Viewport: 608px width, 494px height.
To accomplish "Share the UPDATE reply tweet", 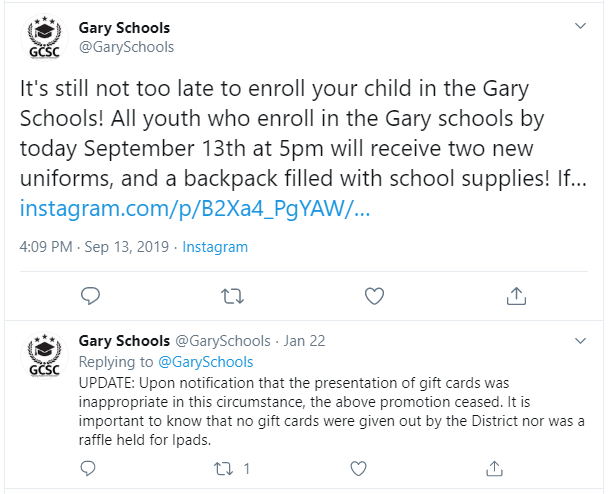I will pyautogui.click(x=494, y=469).
